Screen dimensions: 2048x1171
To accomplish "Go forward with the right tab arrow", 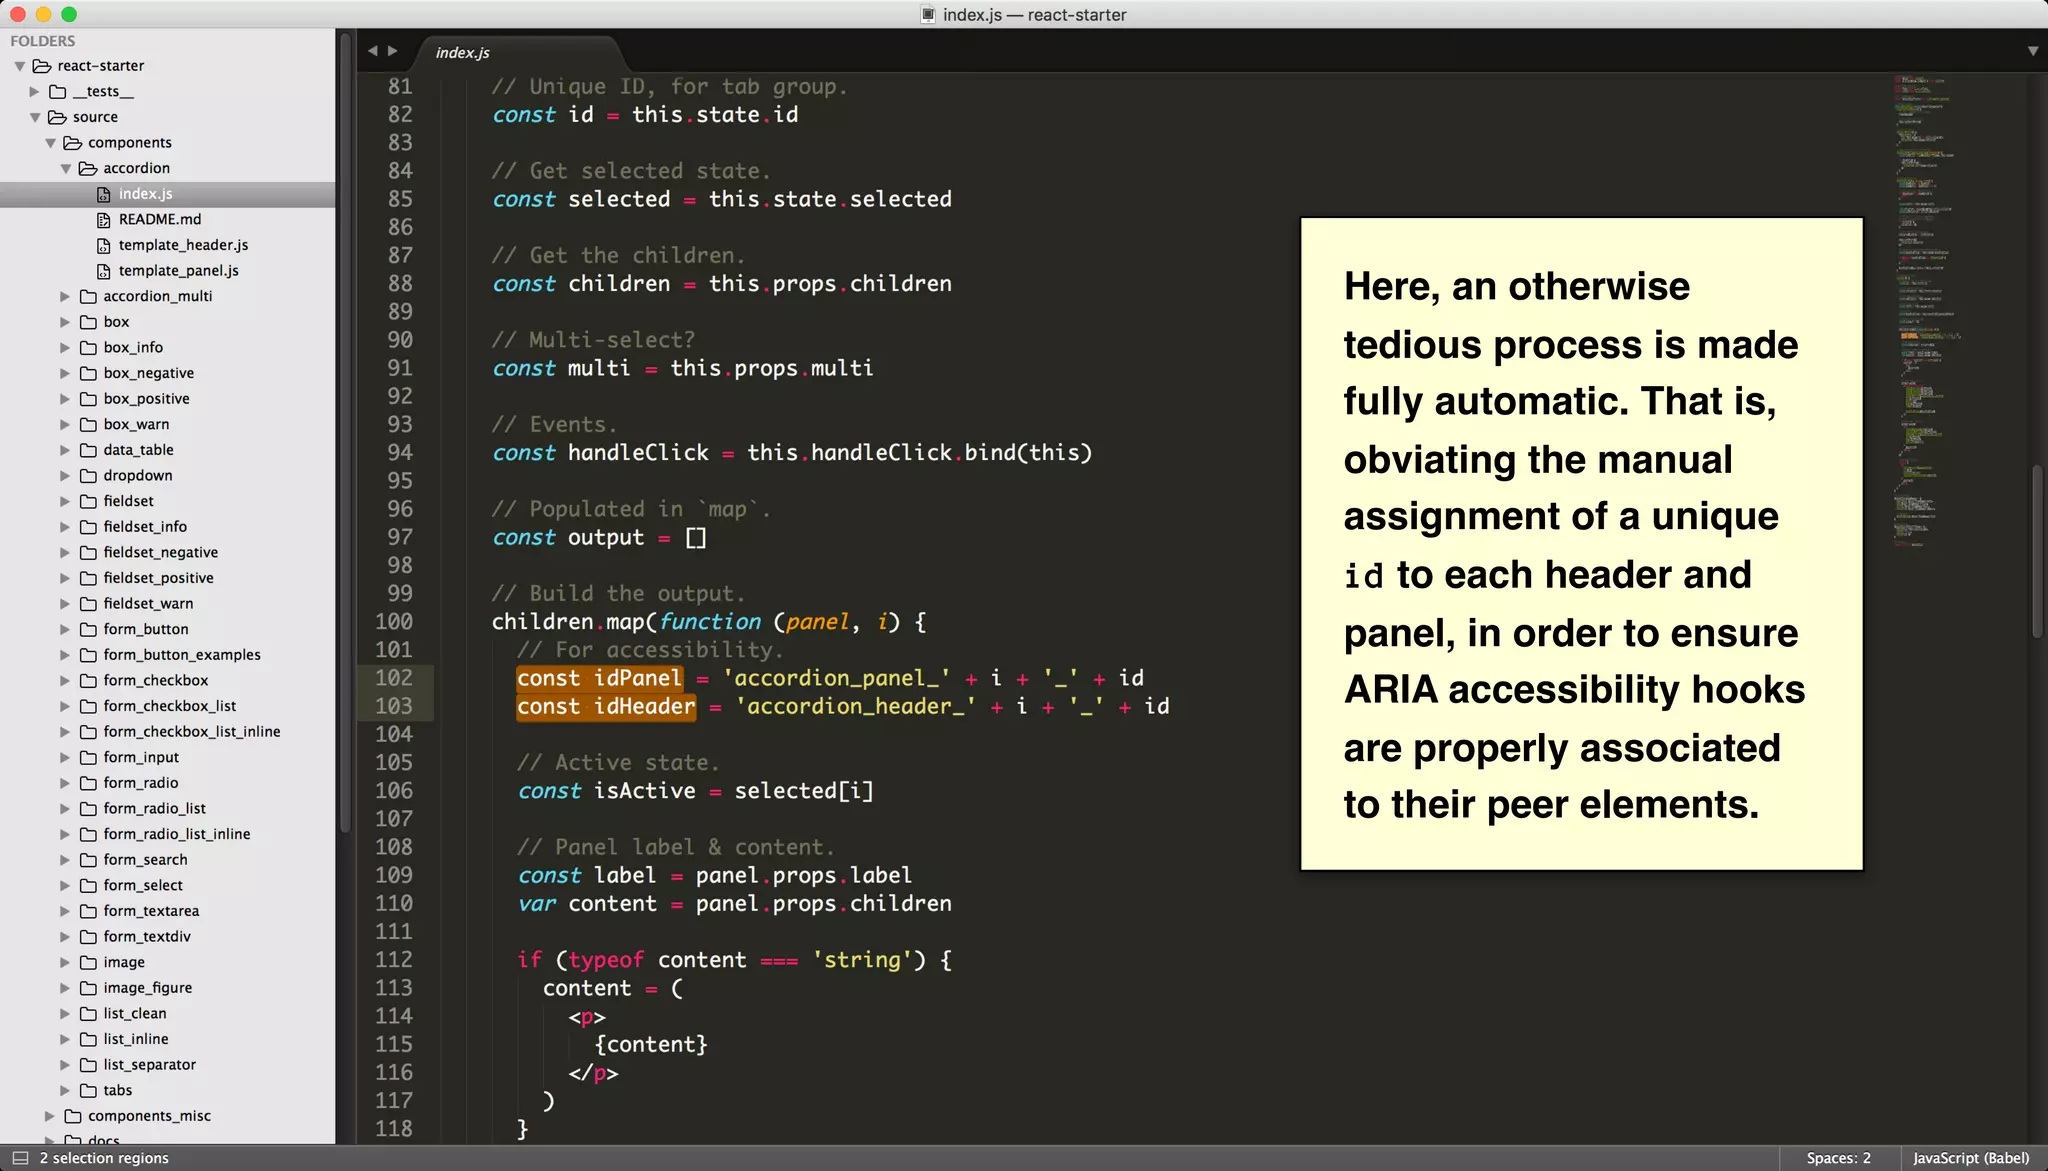I will [393, 51].
